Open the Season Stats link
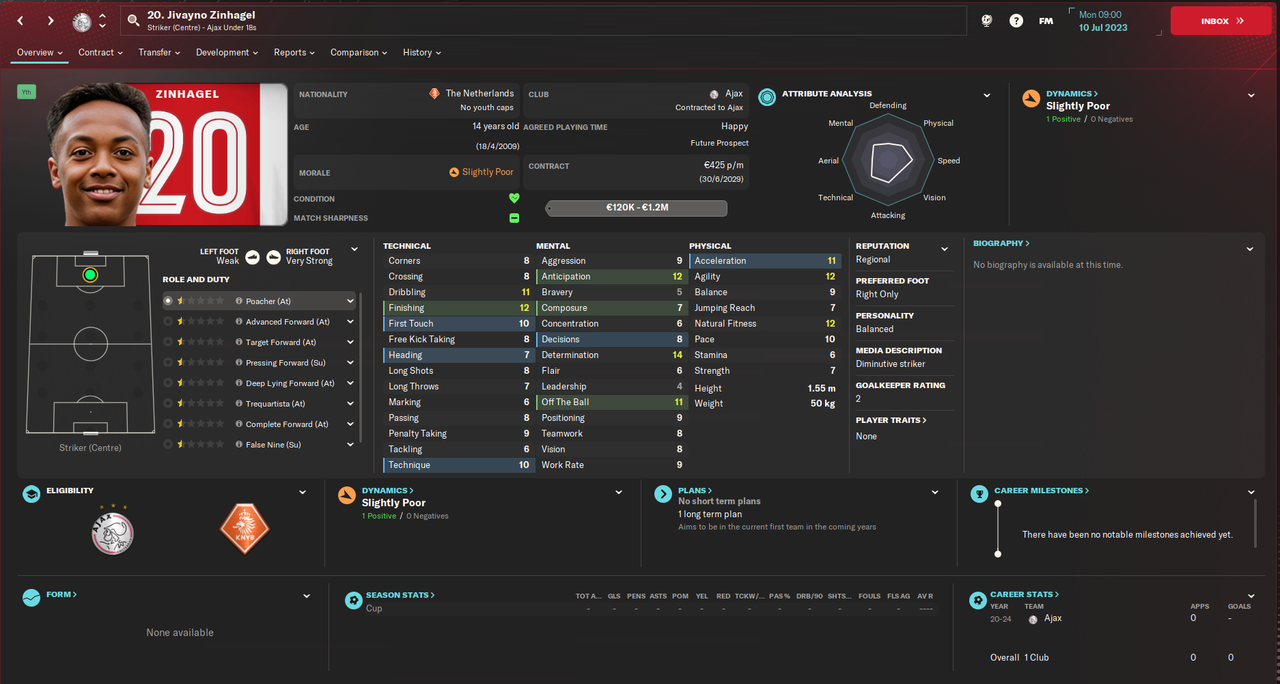 click(x=400, y=595)
